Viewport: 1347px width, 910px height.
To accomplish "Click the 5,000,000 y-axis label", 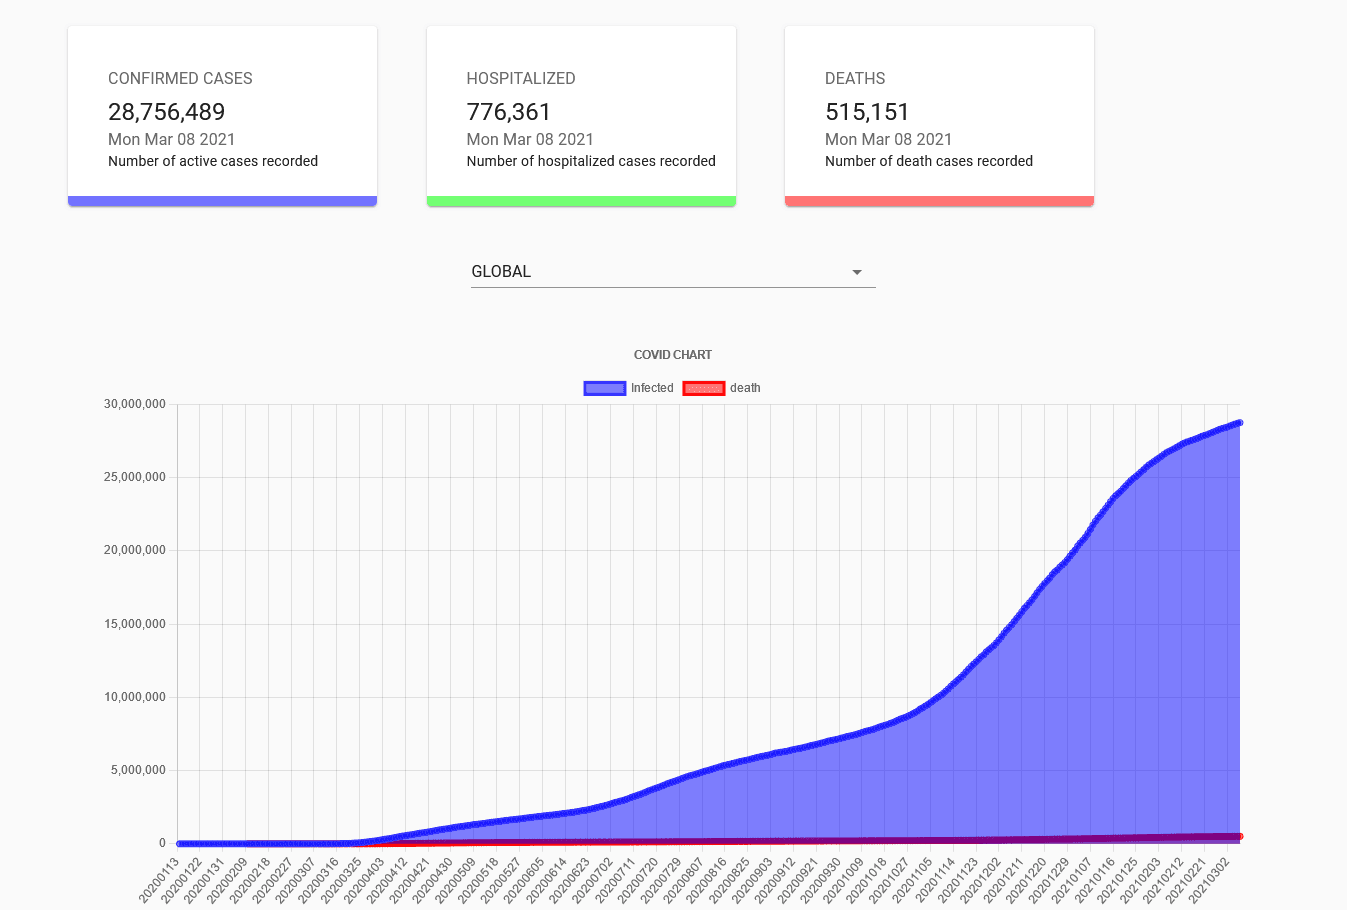I will click(x=138, y=770).
